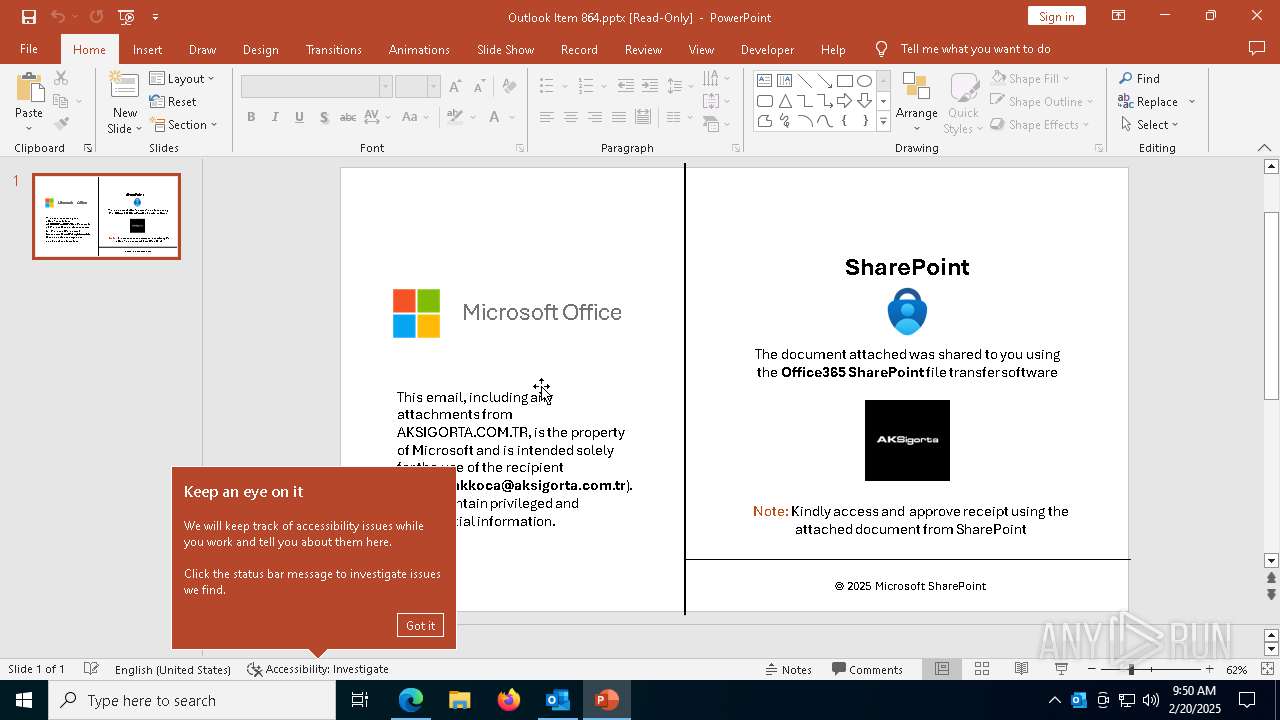1280x720 pixels.
Task: Click English (United States) language indicator
Action: [173, 669]
